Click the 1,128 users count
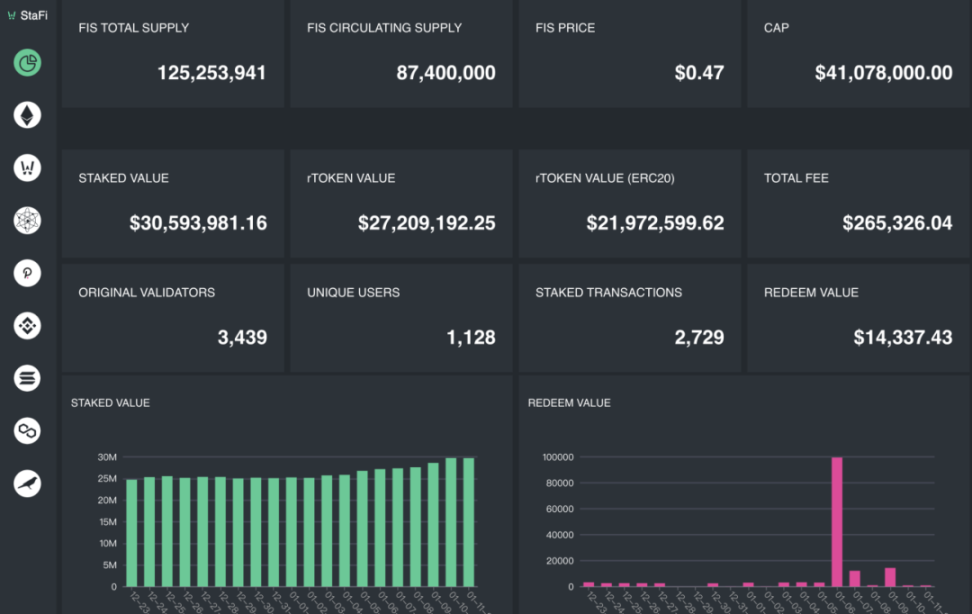The width and height of the screenshot is (972, 614). [471, 337]
